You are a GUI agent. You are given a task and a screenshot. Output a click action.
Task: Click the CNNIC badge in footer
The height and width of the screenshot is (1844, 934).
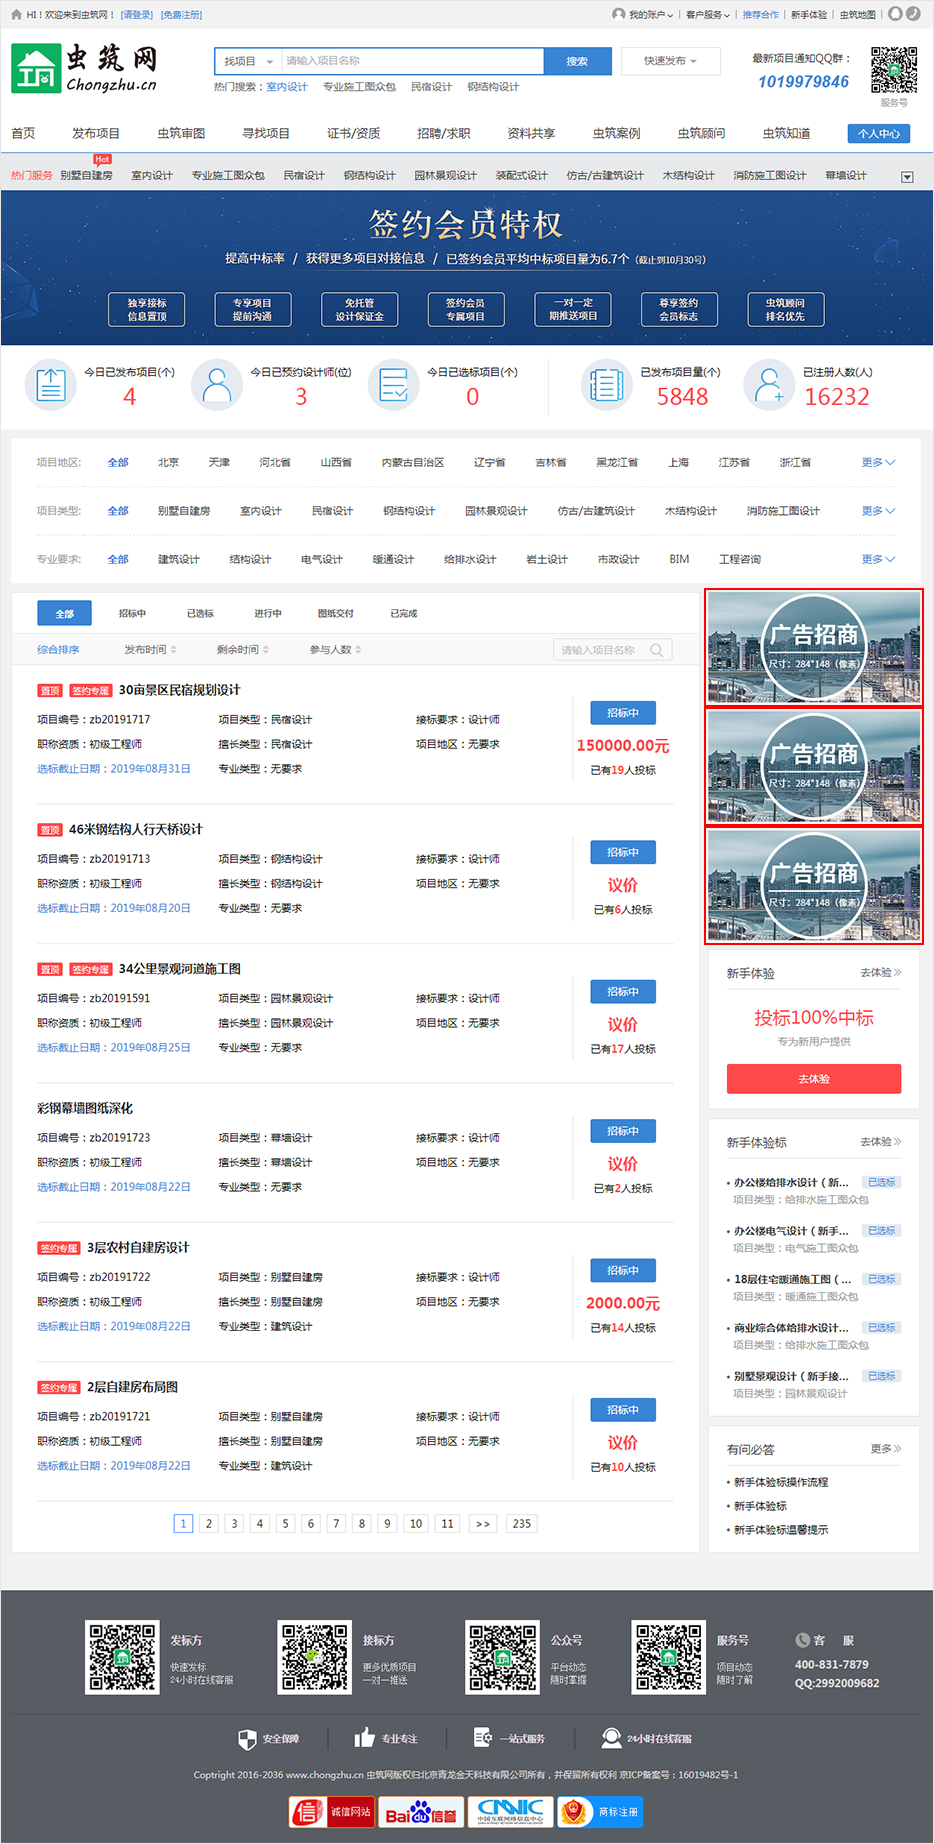pyautogui.click(x=509, y=1811)
